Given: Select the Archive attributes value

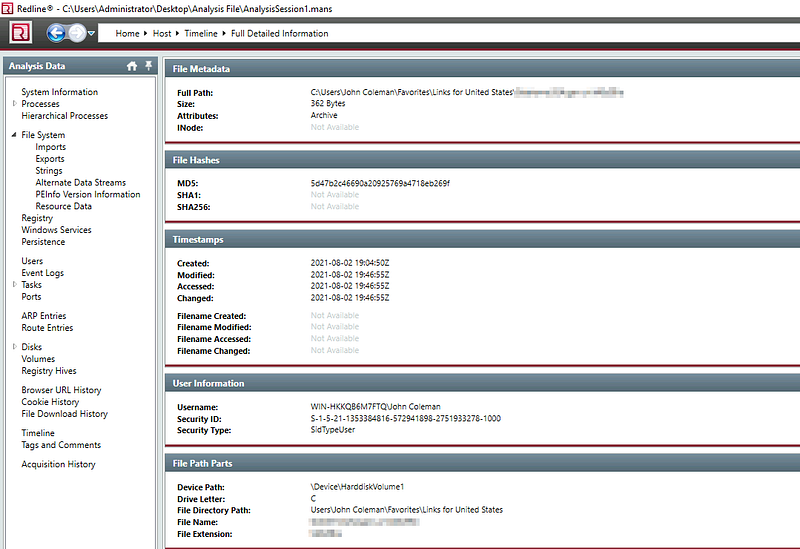Looking at the screenshot, I should click(x=324, y=115).
